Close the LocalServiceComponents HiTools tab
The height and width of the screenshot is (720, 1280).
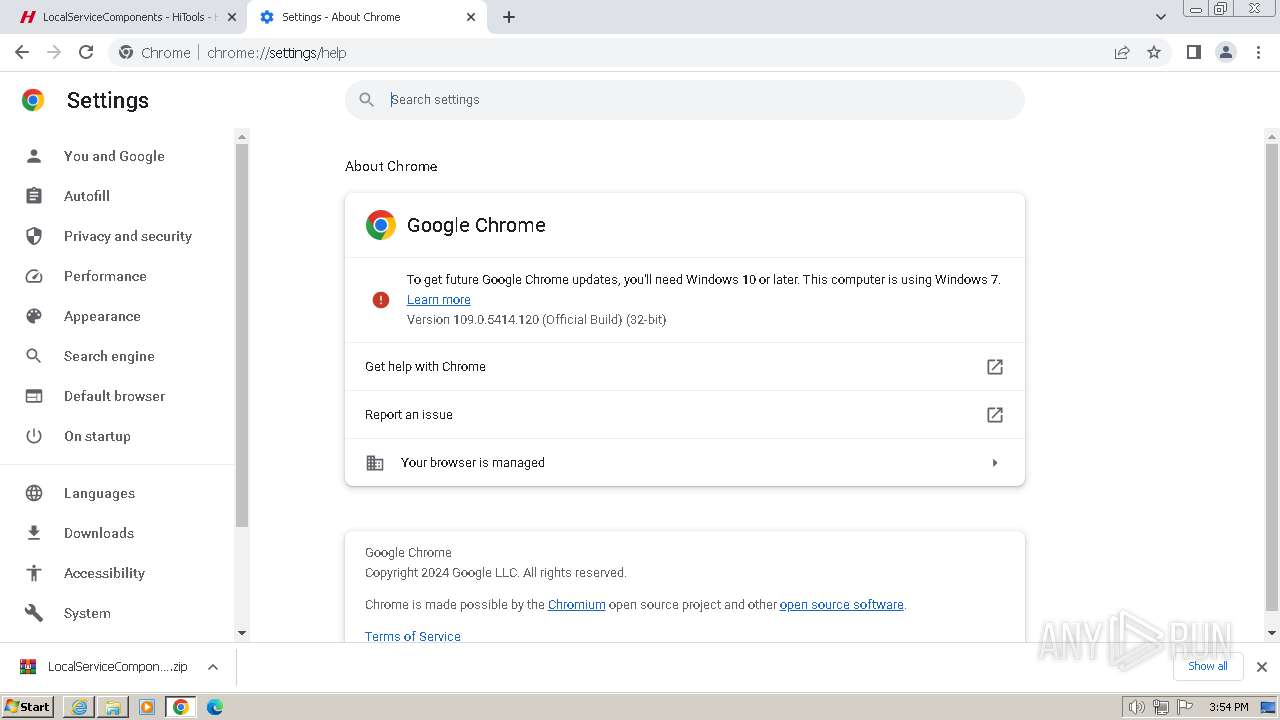(232, 17)
